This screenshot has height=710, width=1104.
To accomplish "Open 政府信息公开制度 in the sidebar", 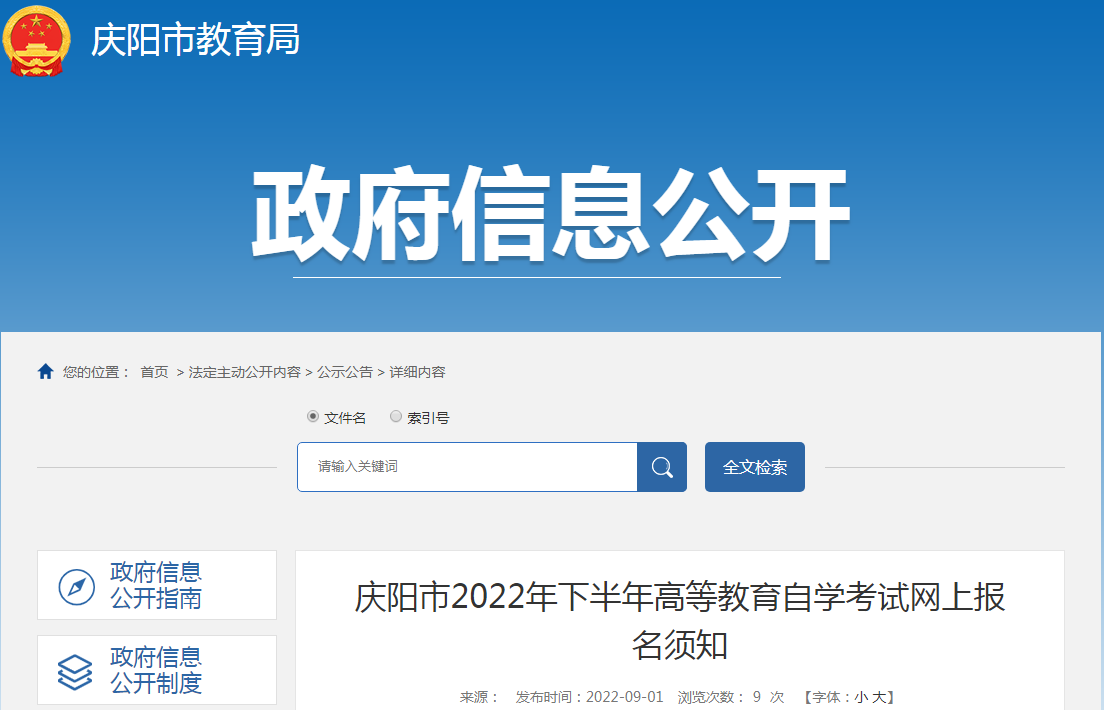I will [157, 670].
